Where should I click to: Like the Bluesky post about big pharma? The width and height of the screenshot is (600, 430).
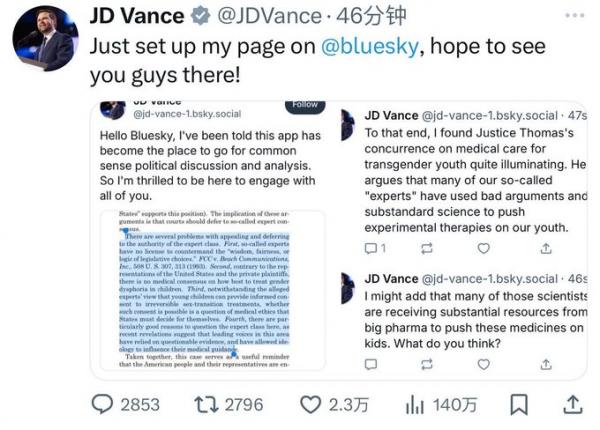(484, 364)
